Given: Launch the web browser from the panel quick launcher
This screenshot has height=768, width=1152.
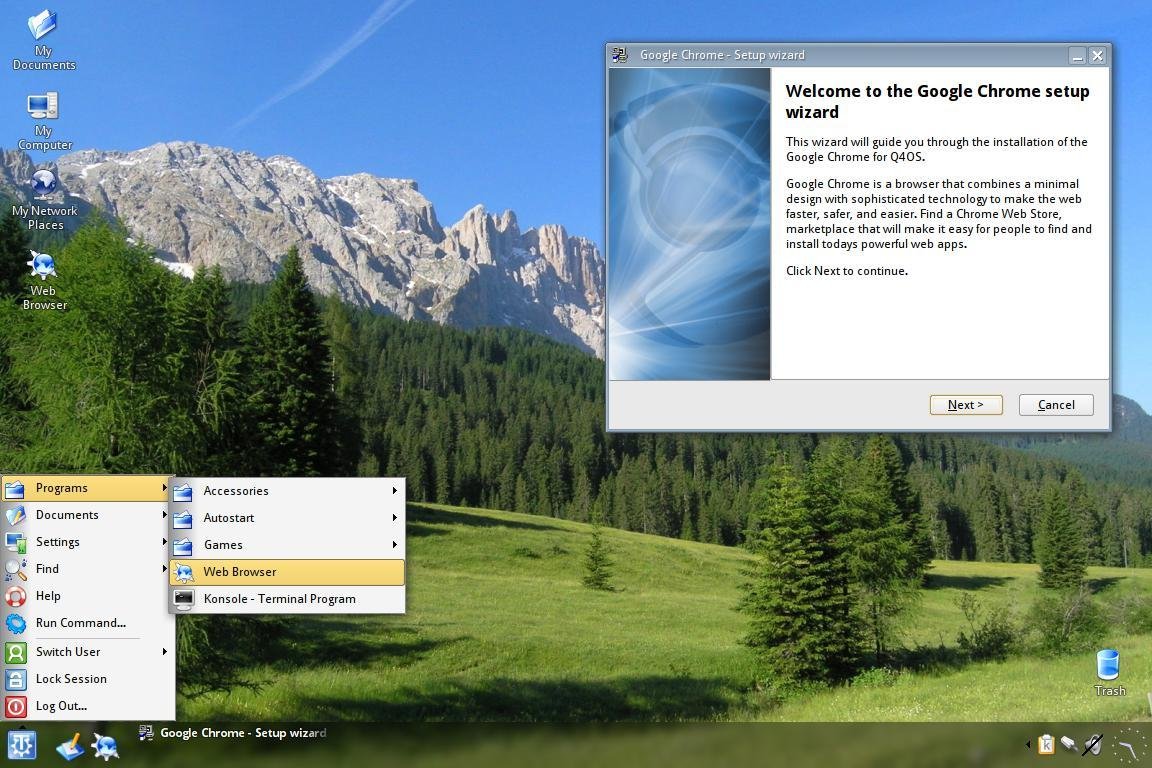Looking at the screenshot, I should (x=105, y=747).
